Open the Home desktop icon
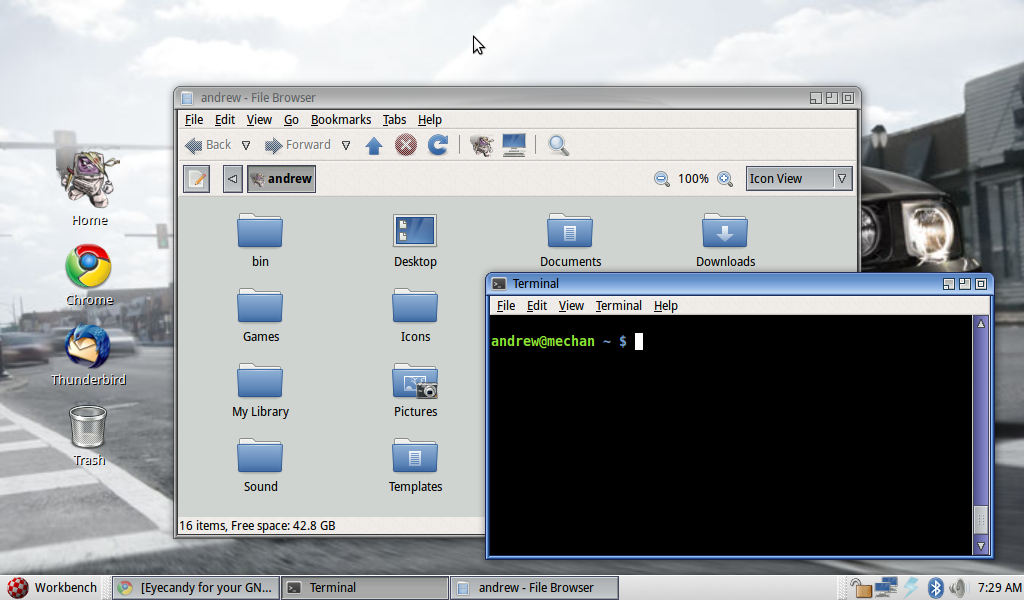Image resolution: width=1024 pixels, height=600 pixels. click(89, 189)
